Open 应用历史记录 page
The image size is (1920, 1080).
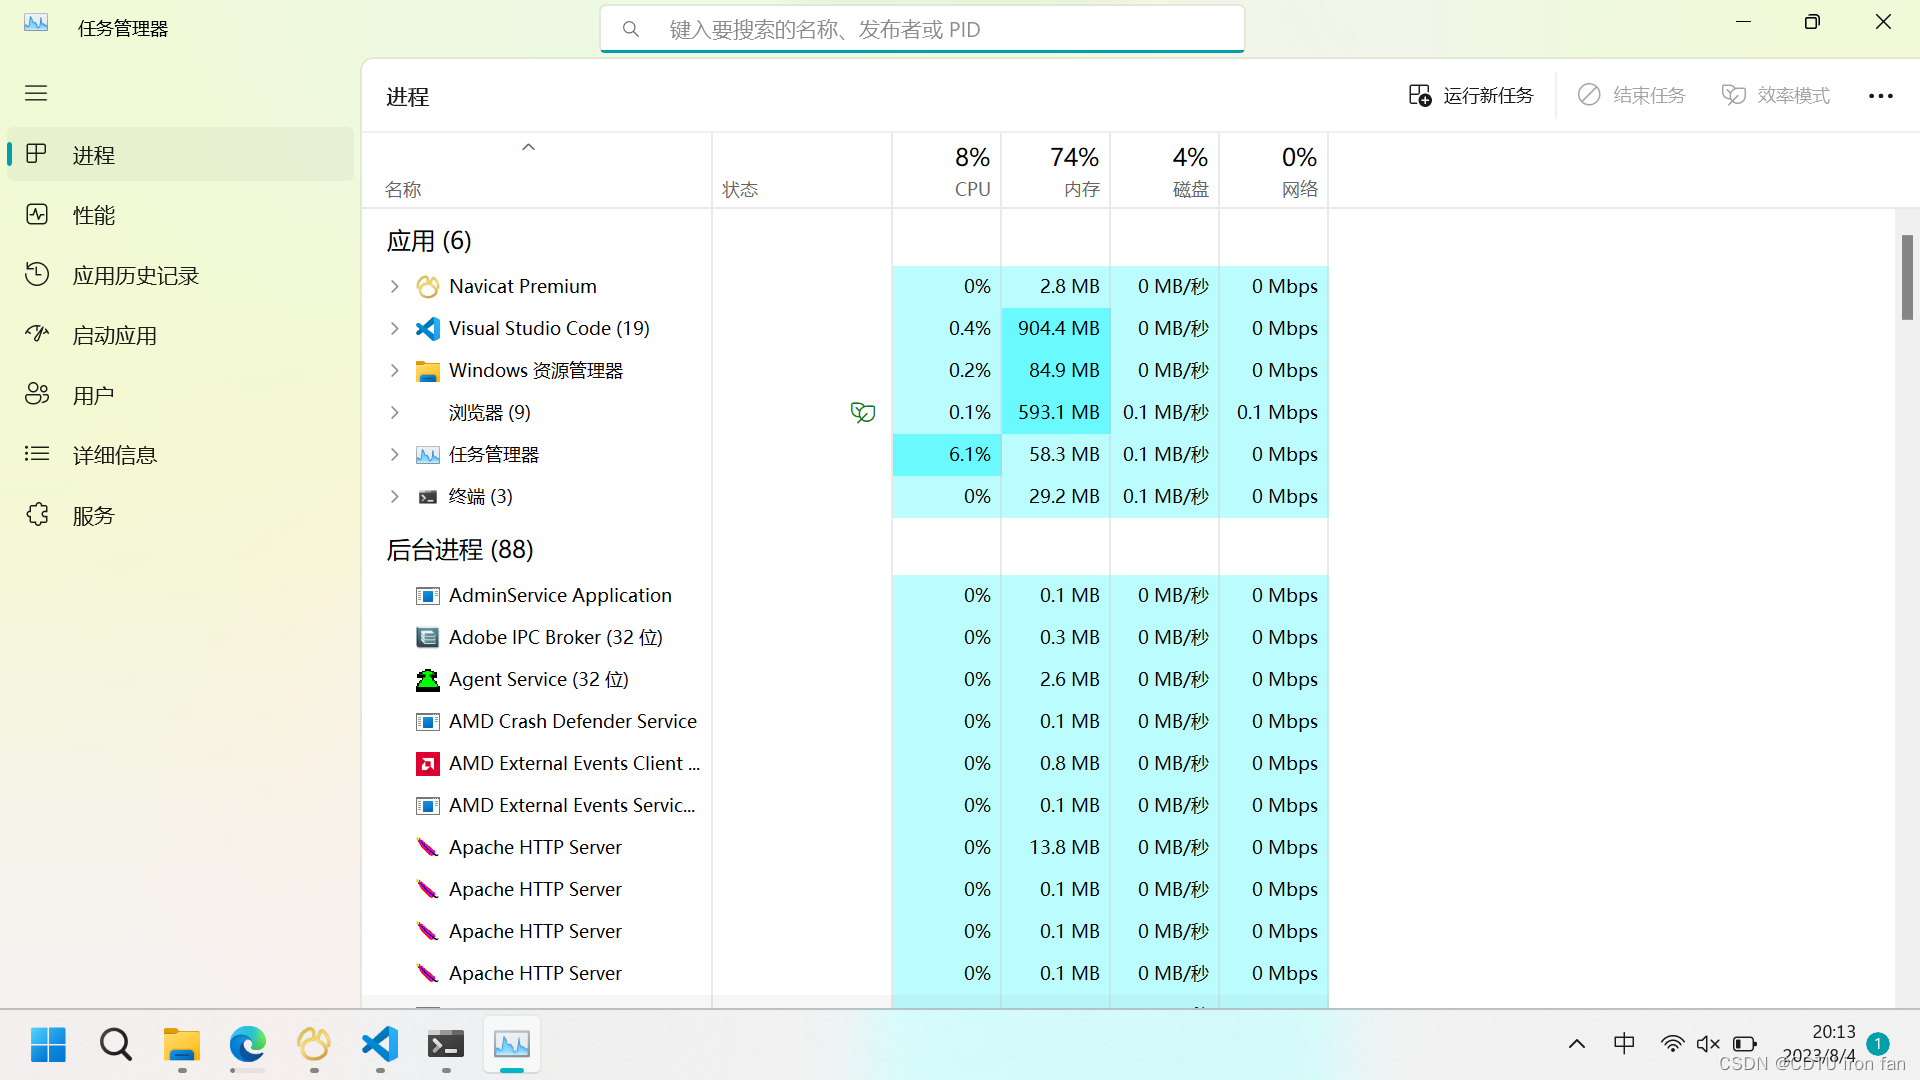tap(181, 275)
